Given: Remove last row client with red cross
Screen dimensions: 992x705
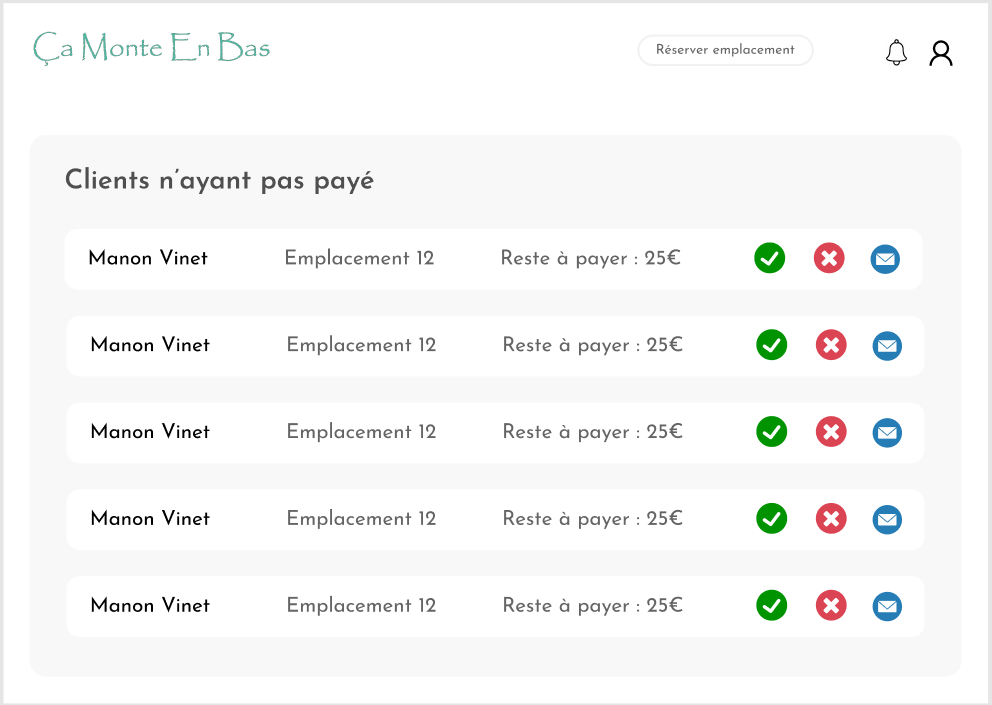Looking at the screenshot, I should point(831,606).
